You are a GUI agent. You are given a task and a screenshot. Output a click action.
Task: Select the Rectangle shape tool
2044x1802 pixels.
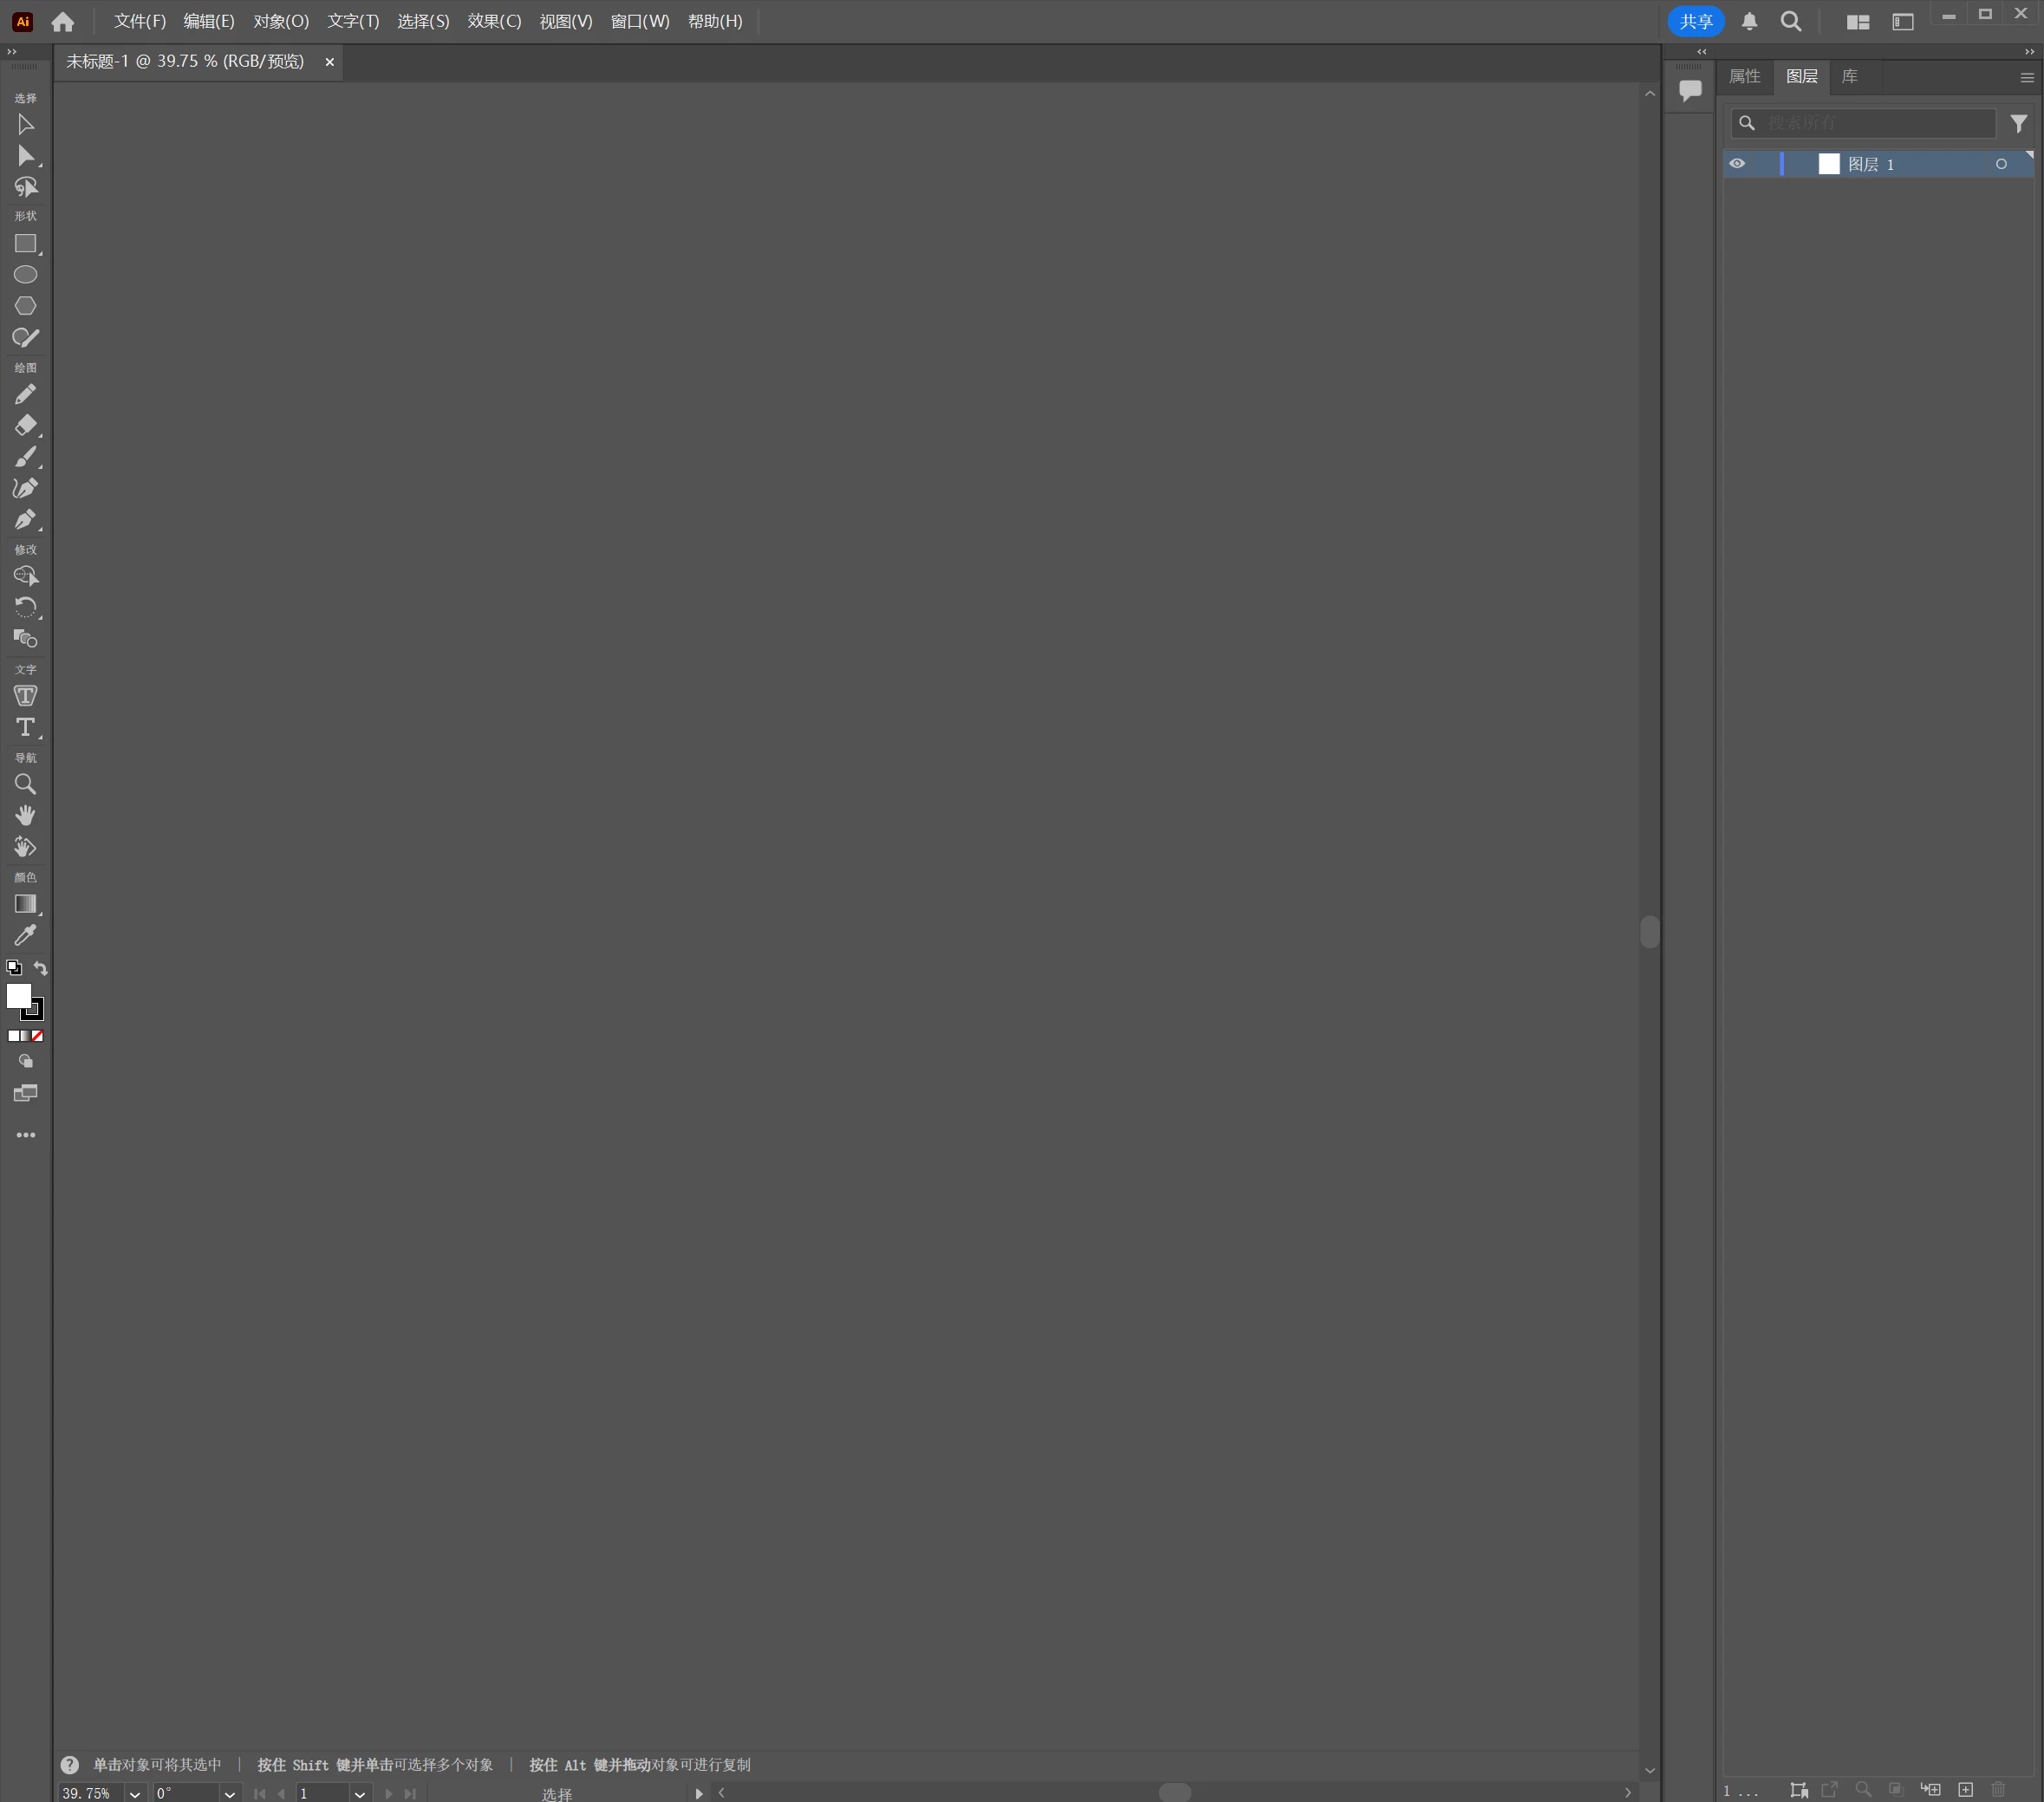click(x=25, y=244)
